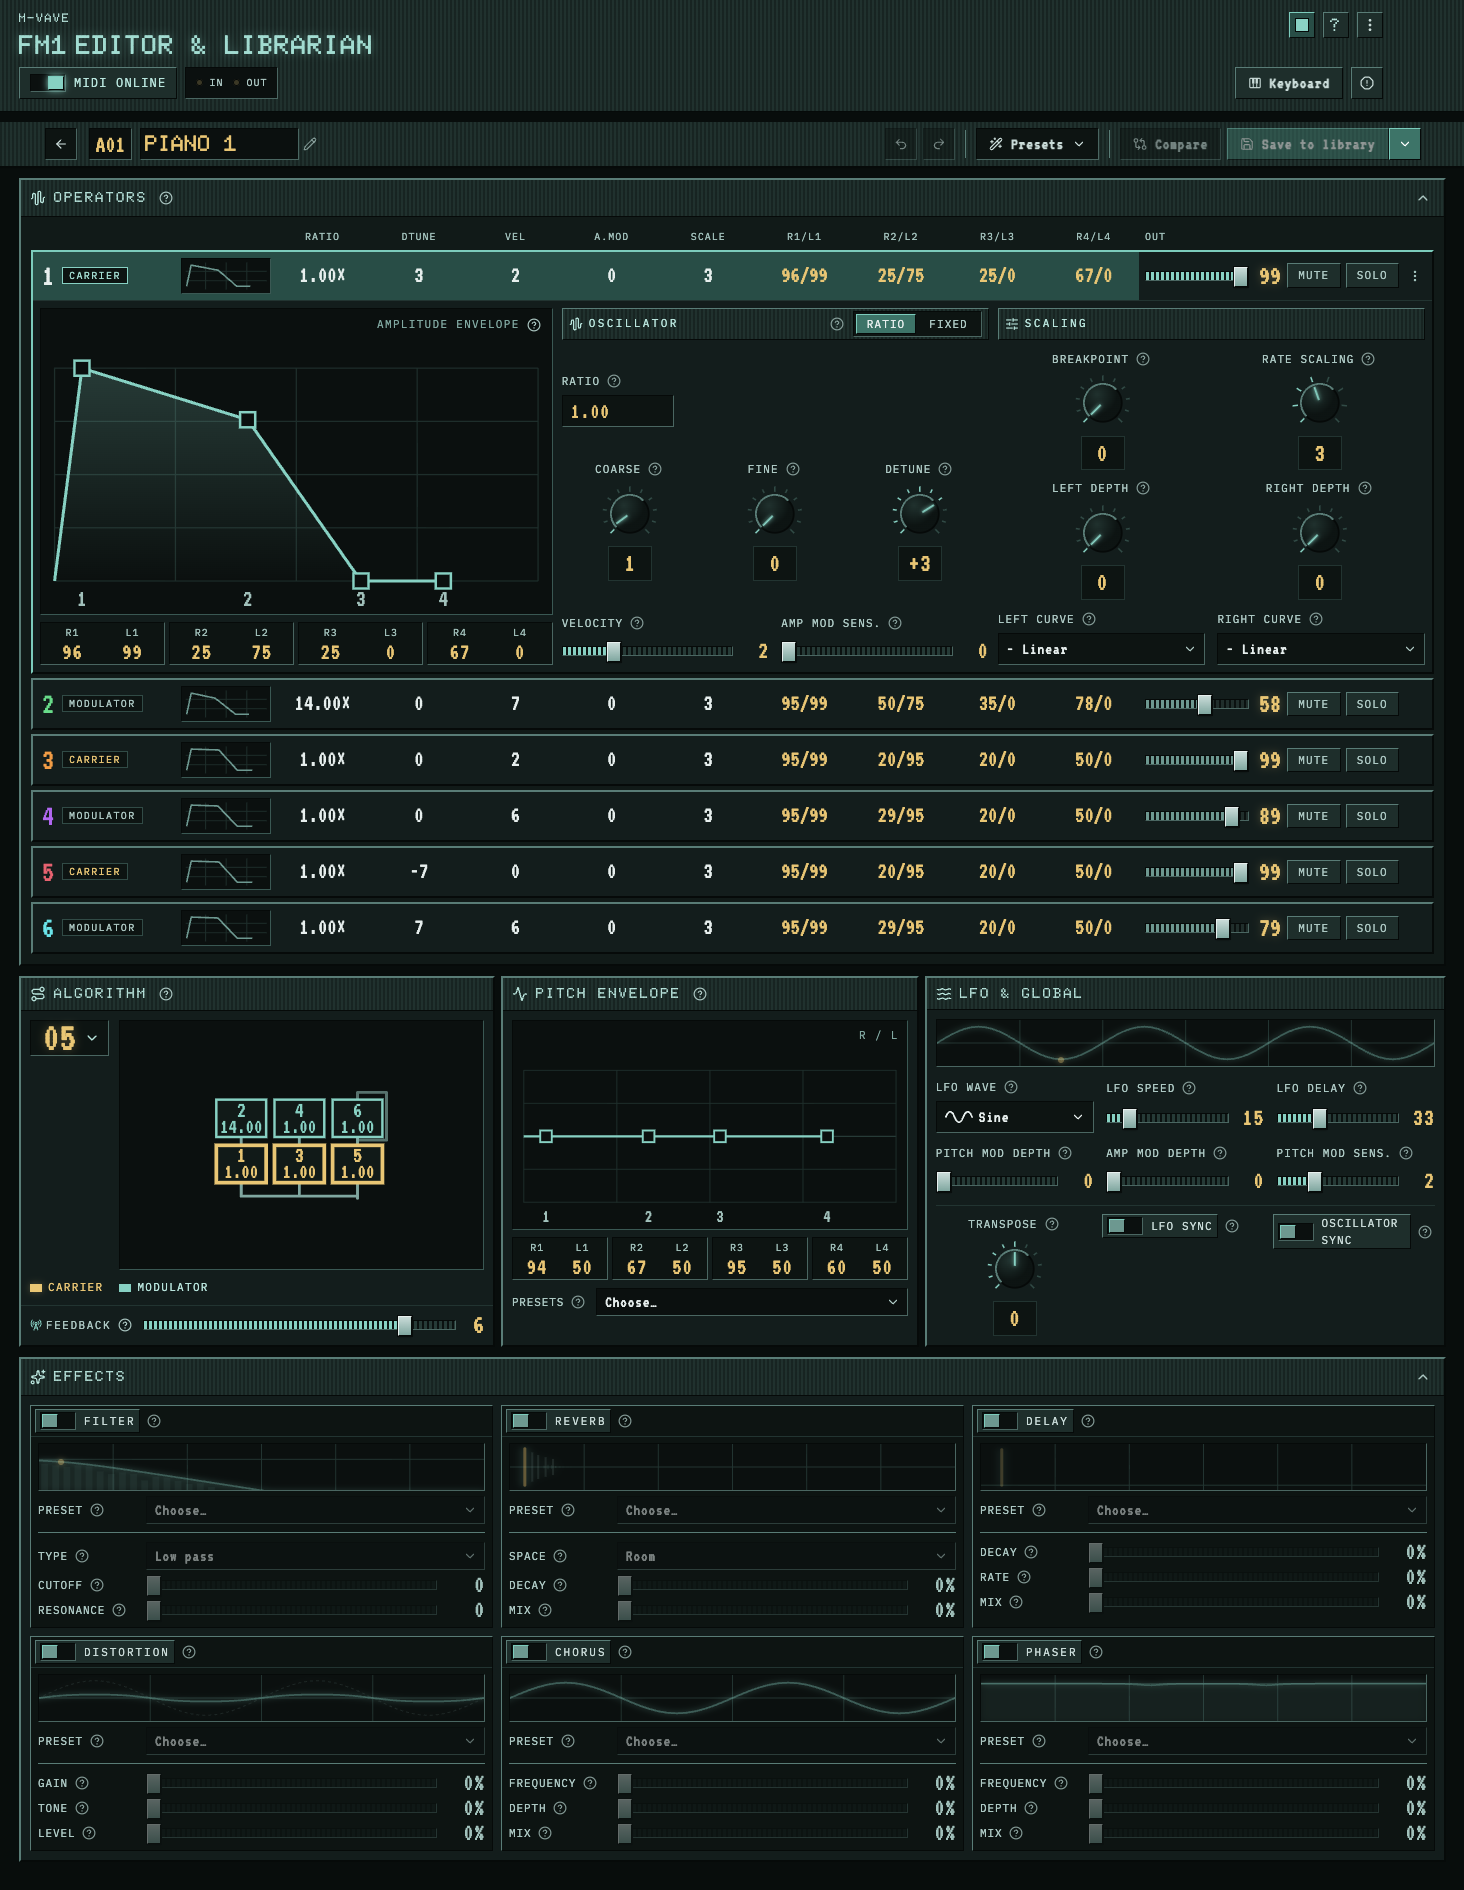
Task: Open the Presets dropdown
Action: (x=1037, y=144)
